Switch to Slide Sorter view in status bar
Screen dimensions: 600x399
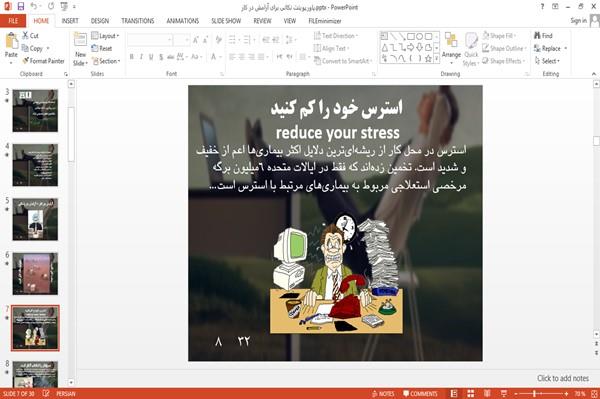[x=471, y=393]
